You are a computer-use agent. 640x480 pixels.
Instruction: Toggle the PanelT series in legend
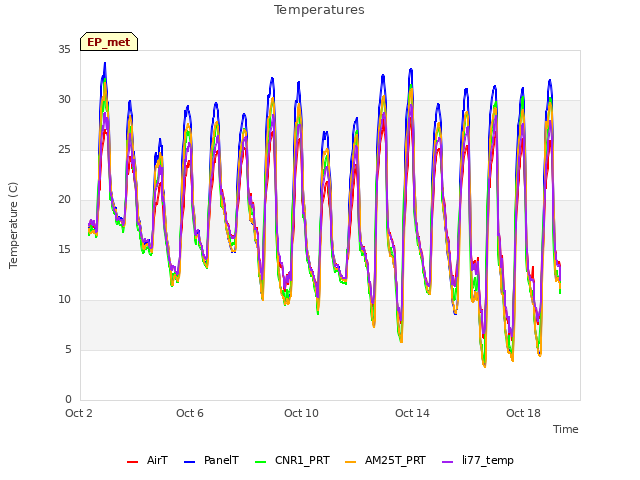click(211, 461)
